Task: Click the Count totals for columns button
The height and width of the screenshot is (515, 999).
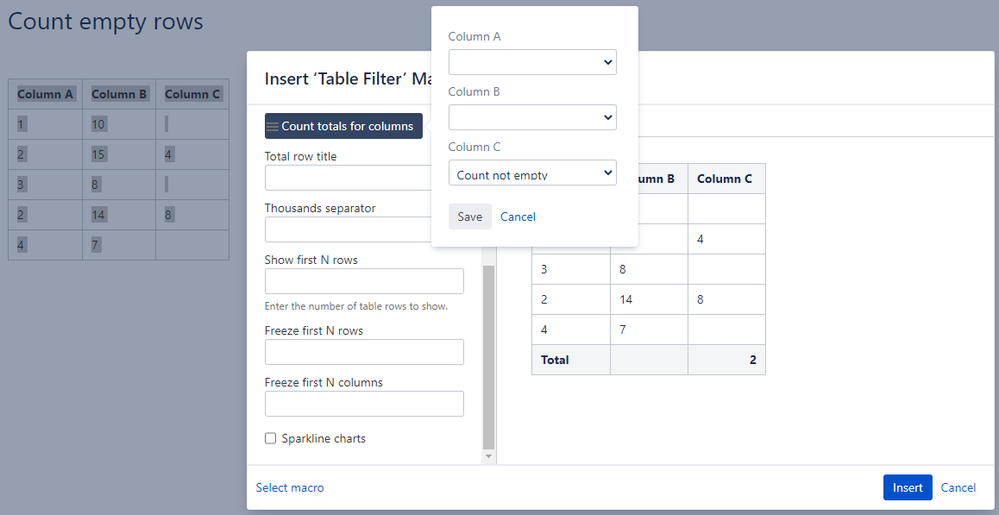Action: click(343, 126)
